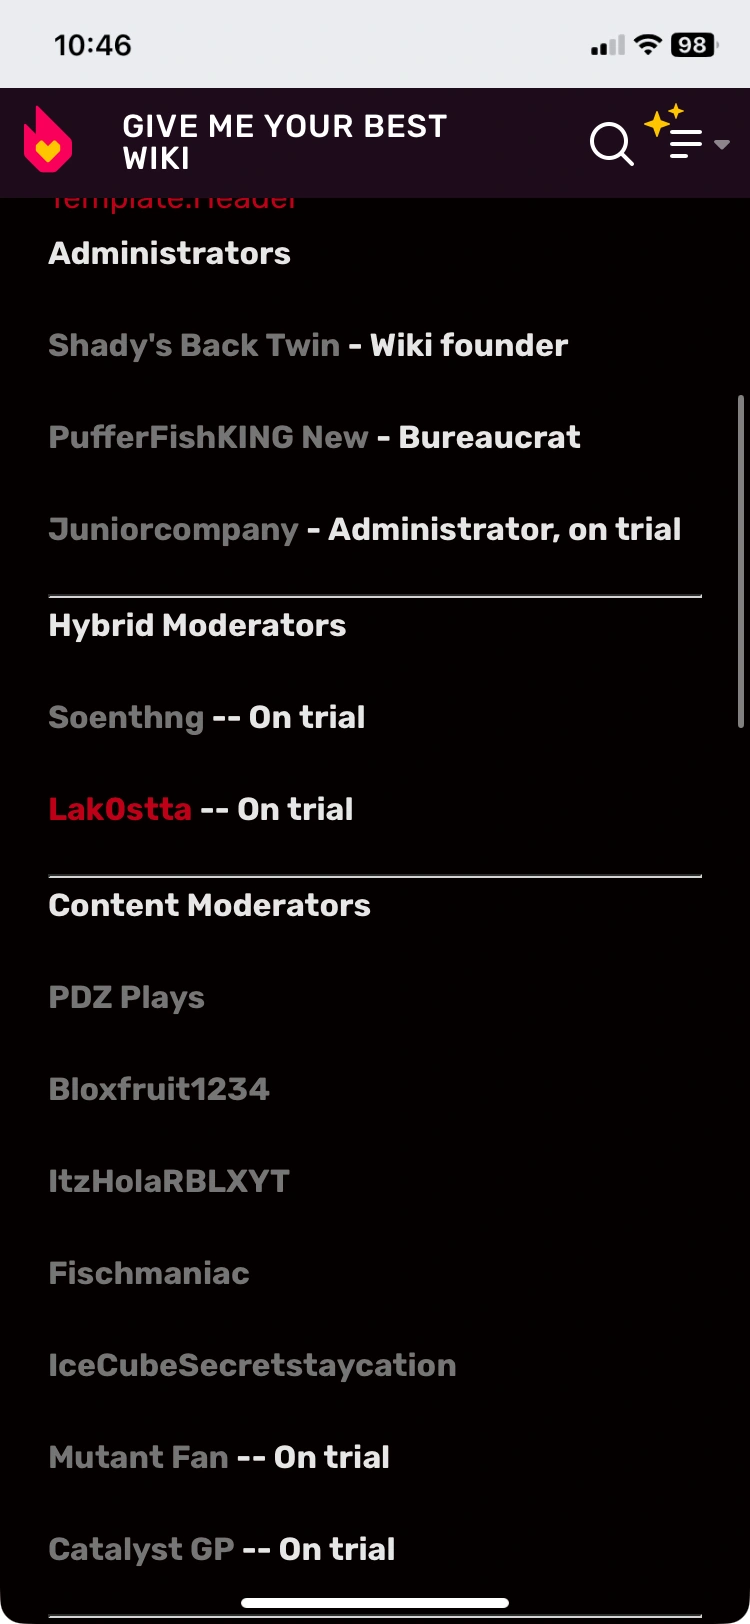
Task: Tap the Fandom flame heart logo
Action: tap(47, 141)
